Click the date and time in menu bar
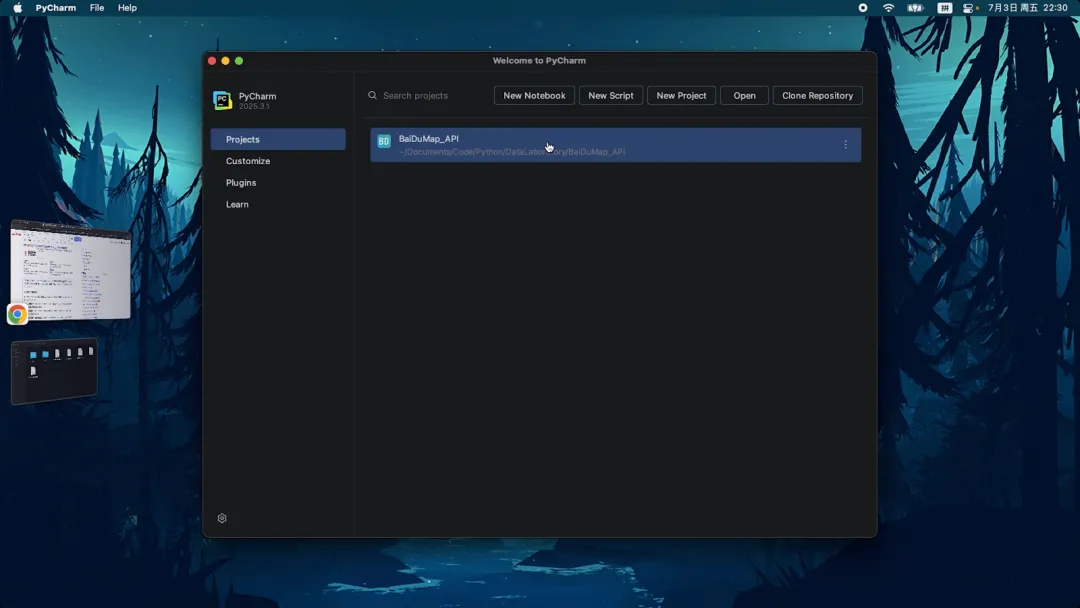 pos(1027,8)
